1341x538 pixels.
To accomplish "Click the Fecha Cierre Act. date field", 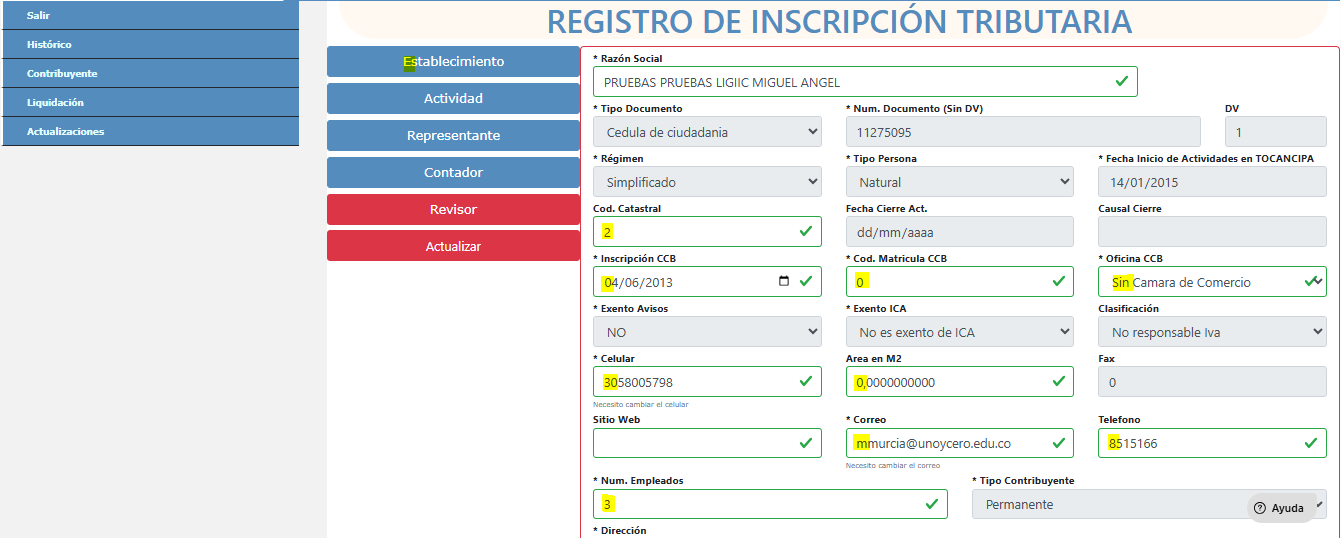I will click(960, 232).
